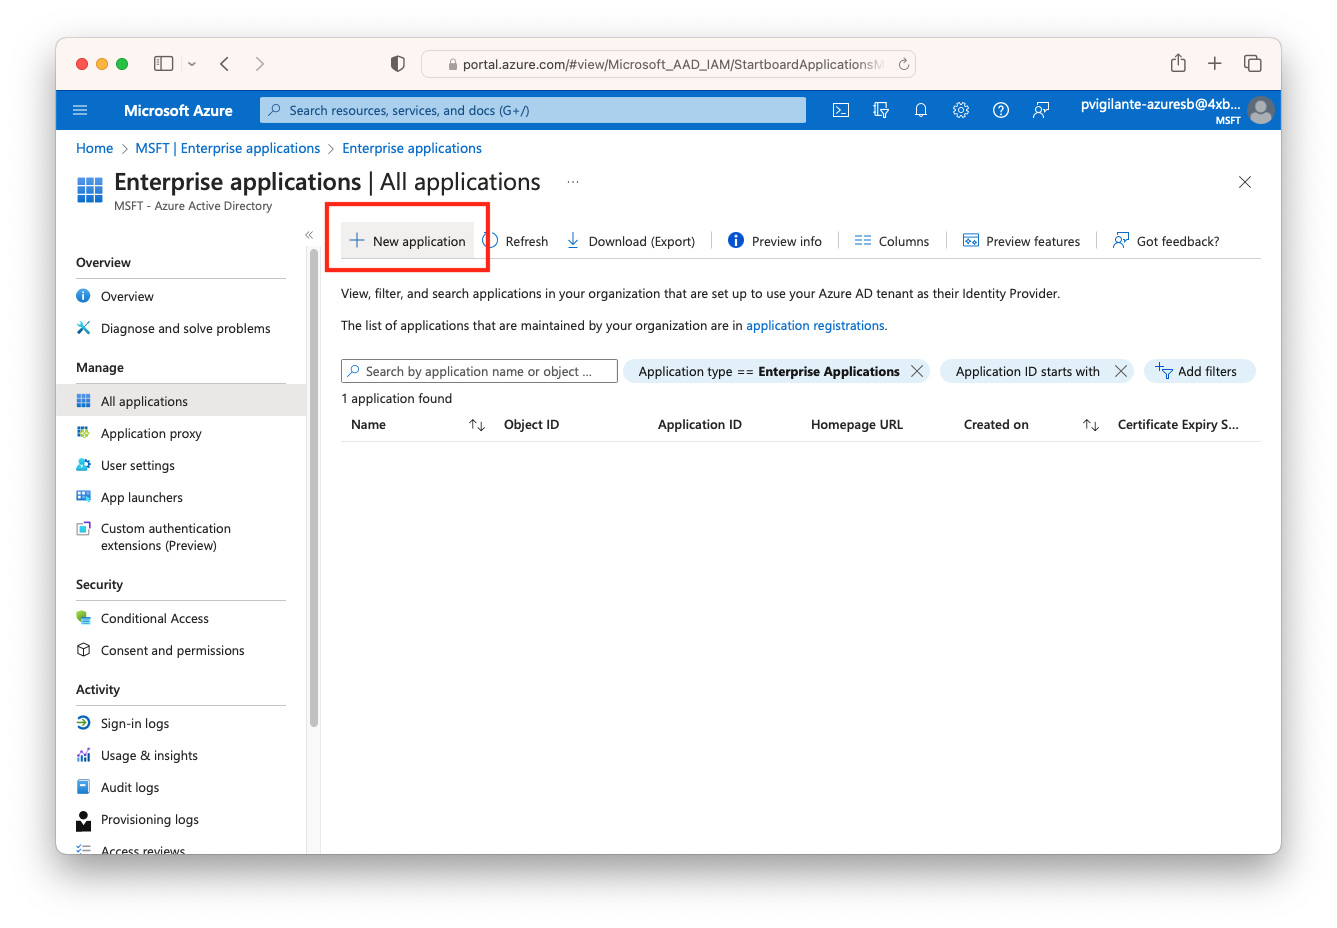Open the Directories and subscriptions filter
Image resolution: width=1337 pixels, height=928 pixels.
881,110
